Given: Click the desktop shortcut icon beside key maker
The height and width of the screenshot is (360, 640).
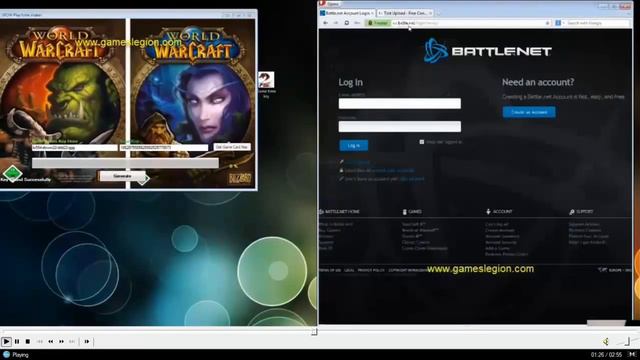Looking at the screenshot, I should 266,84.
